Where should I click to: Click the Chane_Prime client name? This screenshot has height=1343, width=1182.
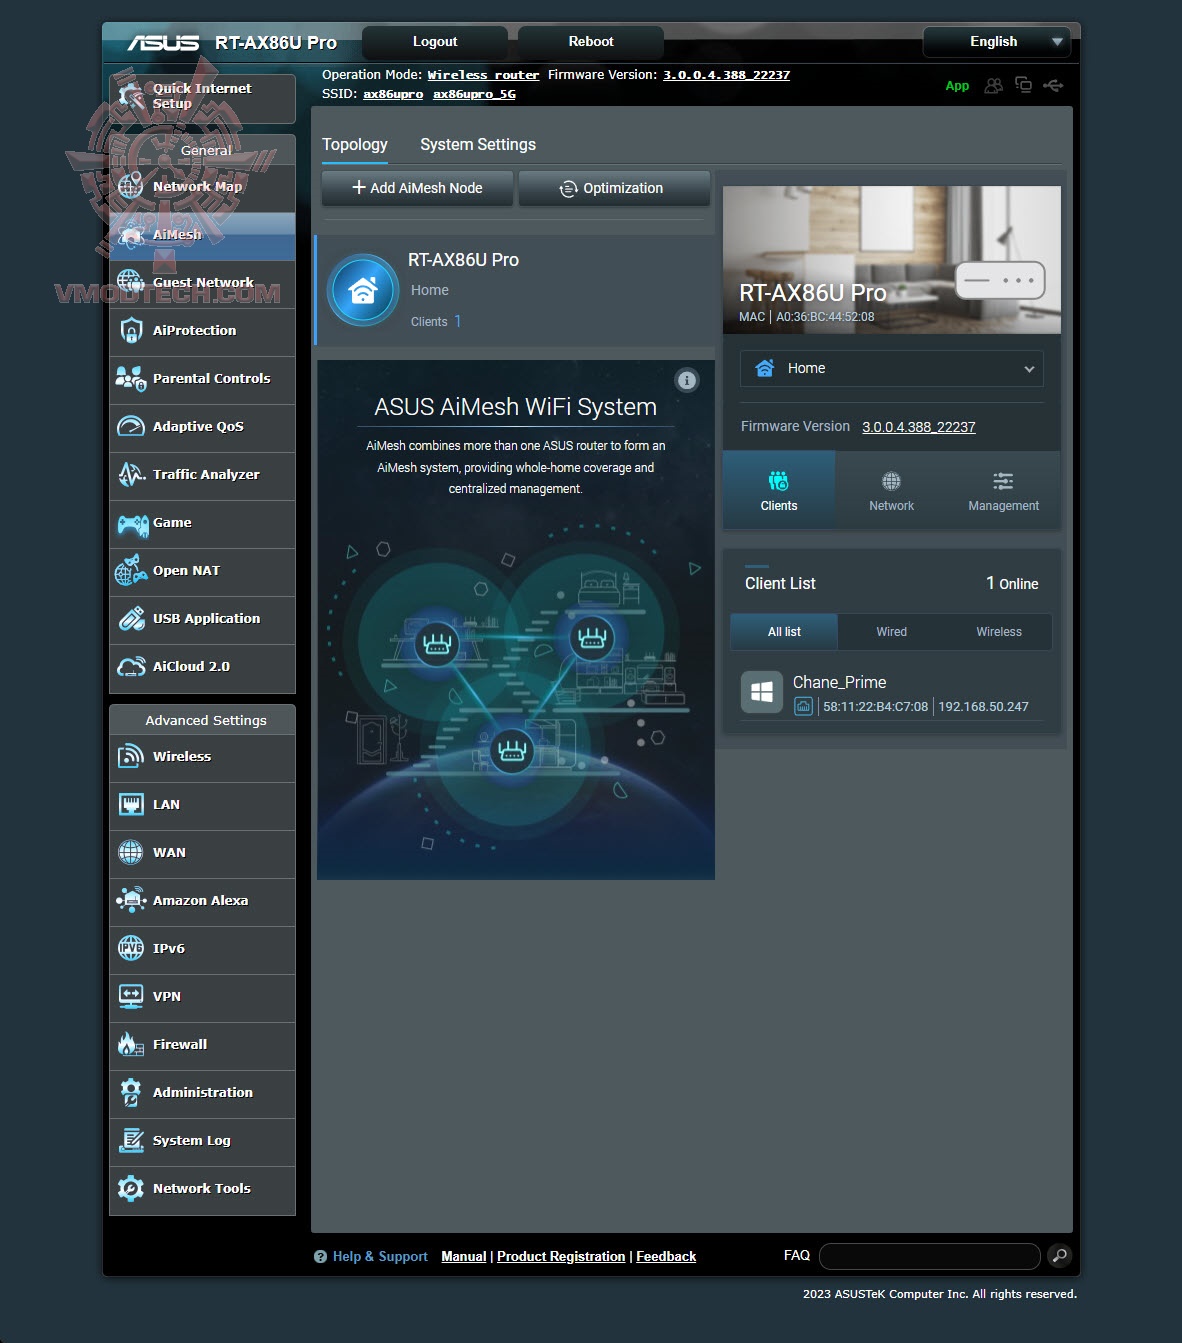[840, 682]
